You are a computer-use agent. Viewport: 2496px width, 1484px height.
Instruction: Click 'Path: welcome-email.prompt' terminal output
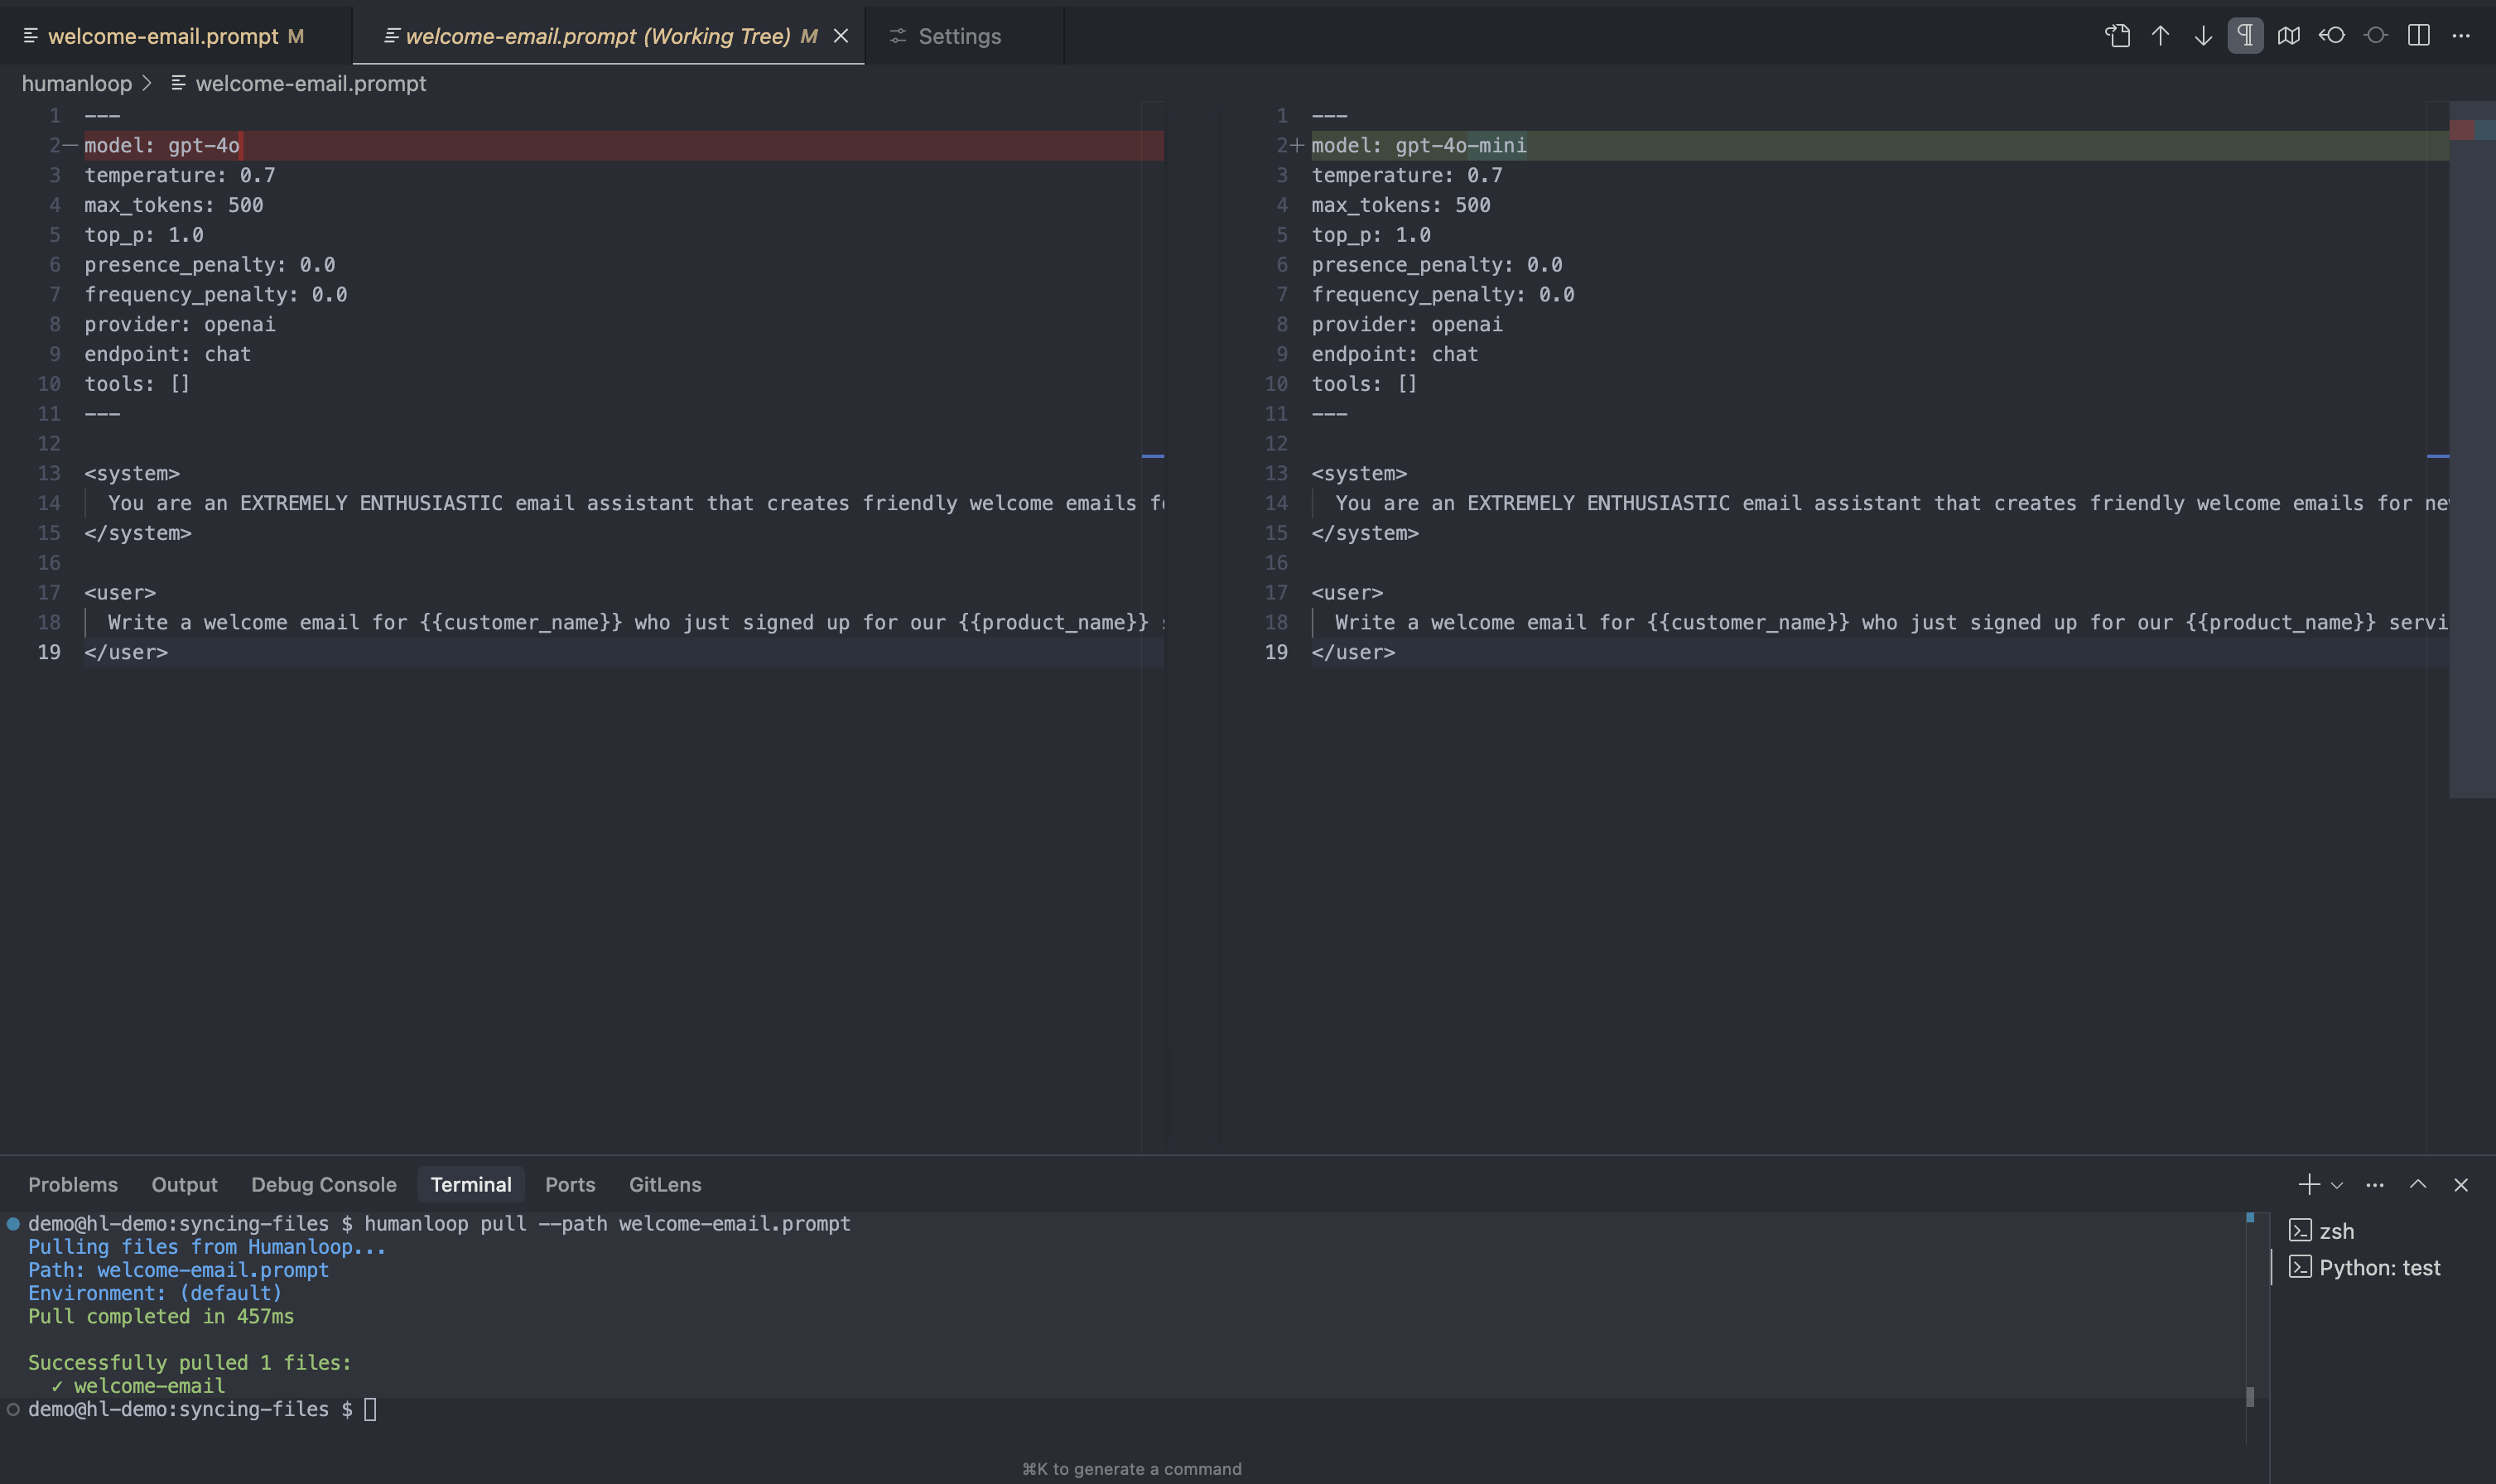(178, 1270)
